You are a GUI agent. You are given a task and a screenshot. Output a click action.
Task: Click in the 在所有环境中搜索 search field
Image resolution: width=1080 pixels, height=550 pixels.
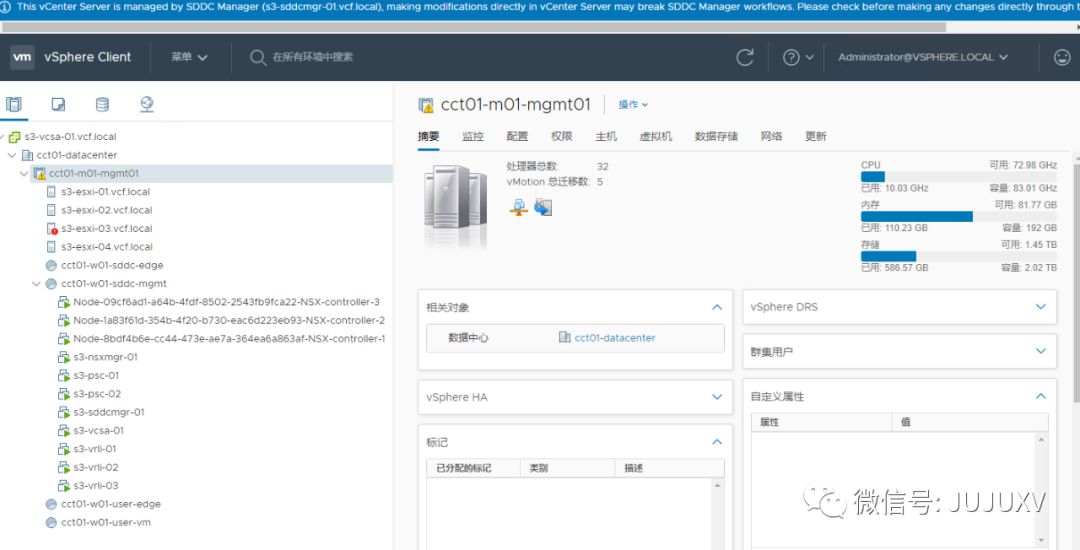pyautogui.click(x=313, y=57)
